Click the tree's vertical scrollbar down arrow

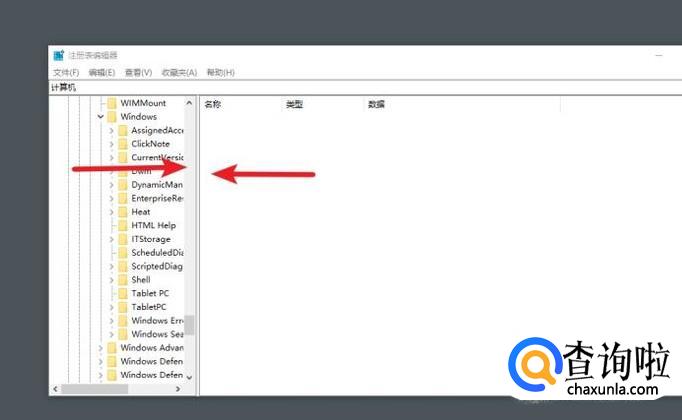(189, 377)
